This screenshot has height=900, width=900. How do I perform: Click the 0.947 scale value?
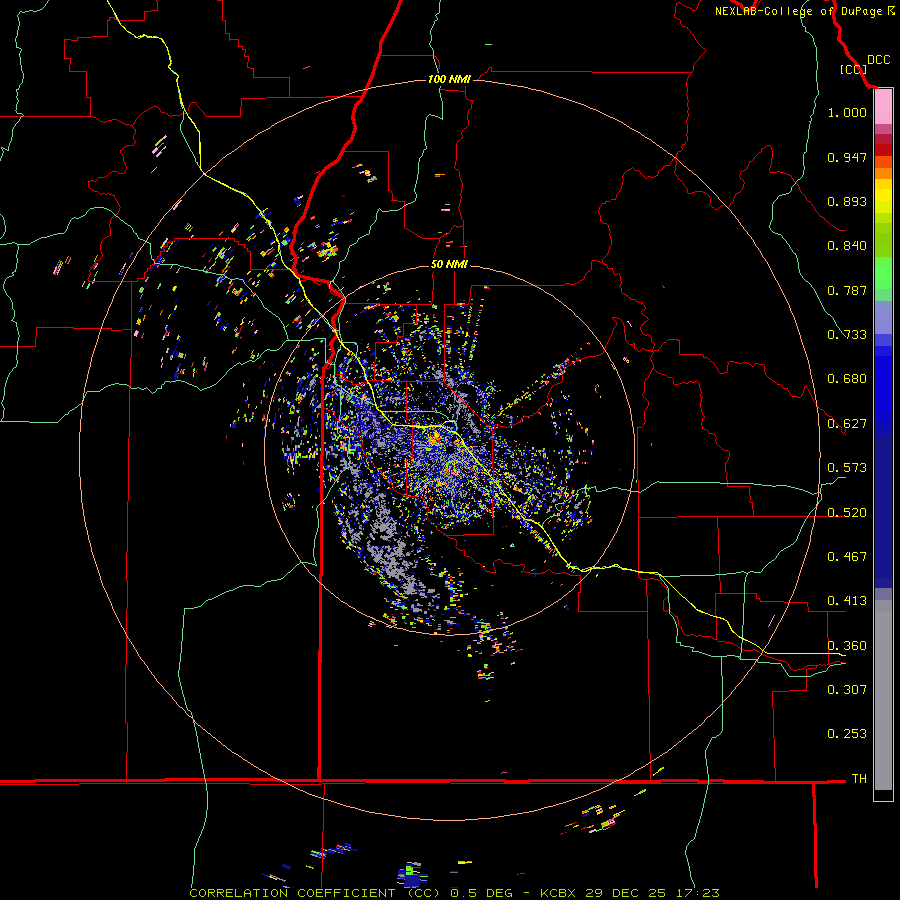[847, 157]
